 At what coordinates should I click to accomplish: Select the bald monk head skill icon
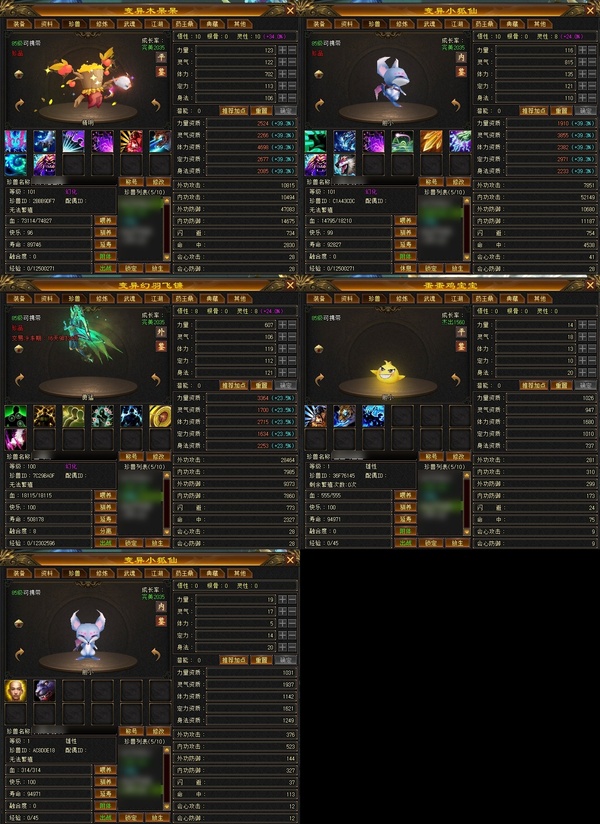point(16,691)
